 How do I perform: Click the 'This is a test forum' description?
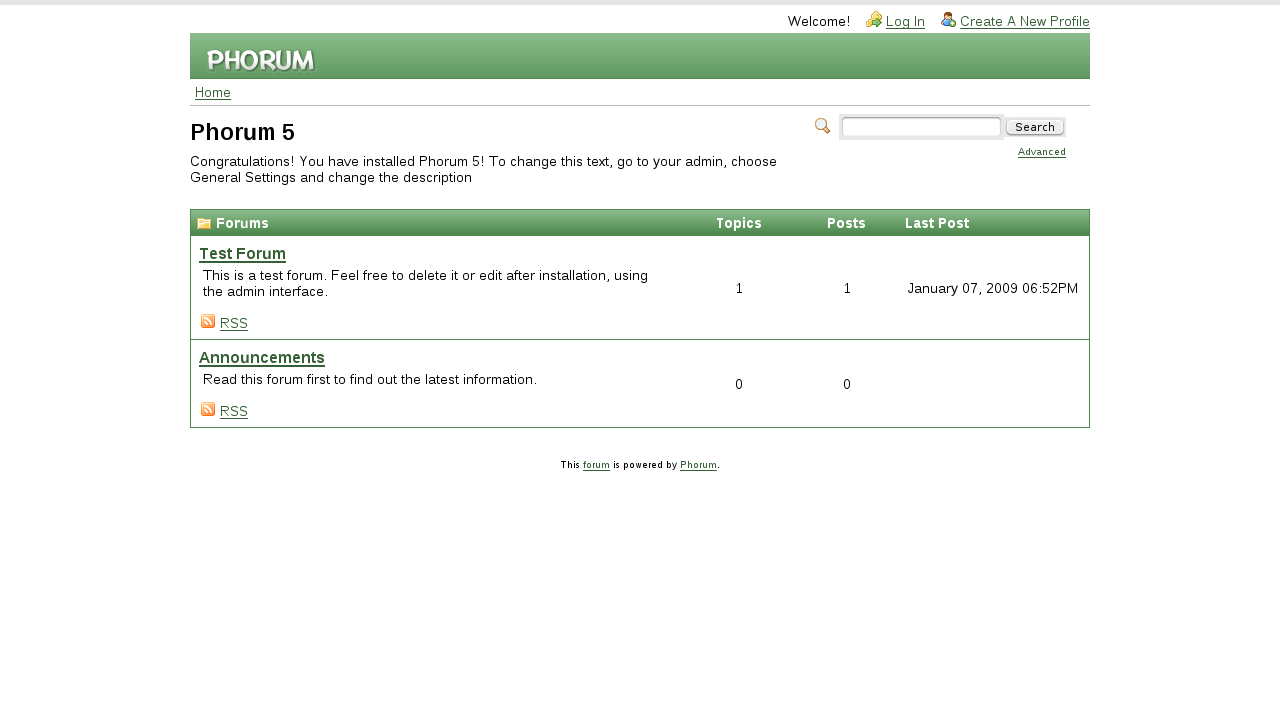pos(425,284)
